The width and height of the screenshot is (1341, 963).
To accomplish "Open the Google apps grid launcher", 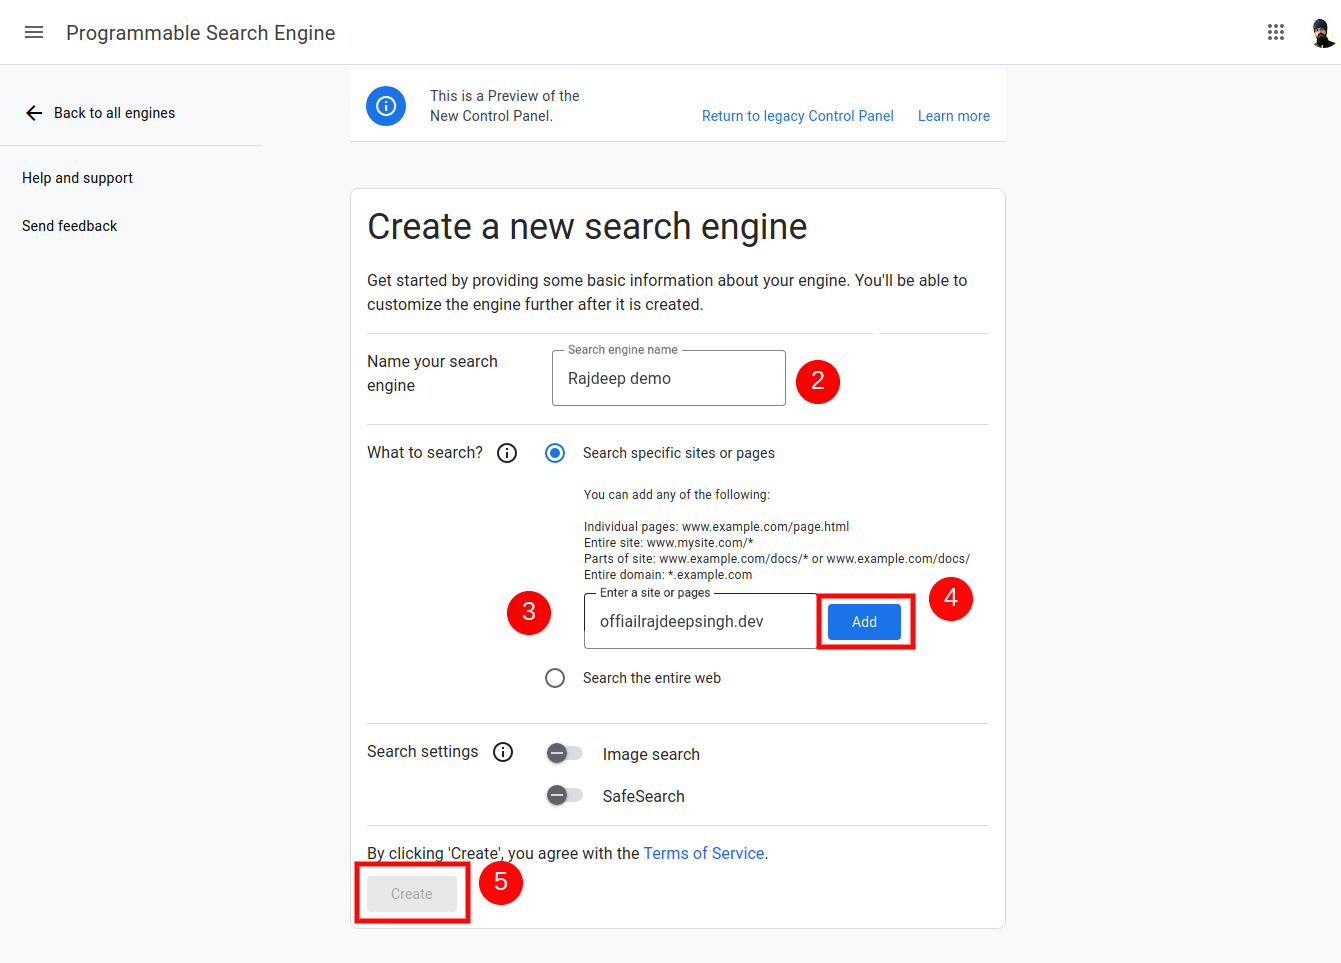I will pos(1276,31).
